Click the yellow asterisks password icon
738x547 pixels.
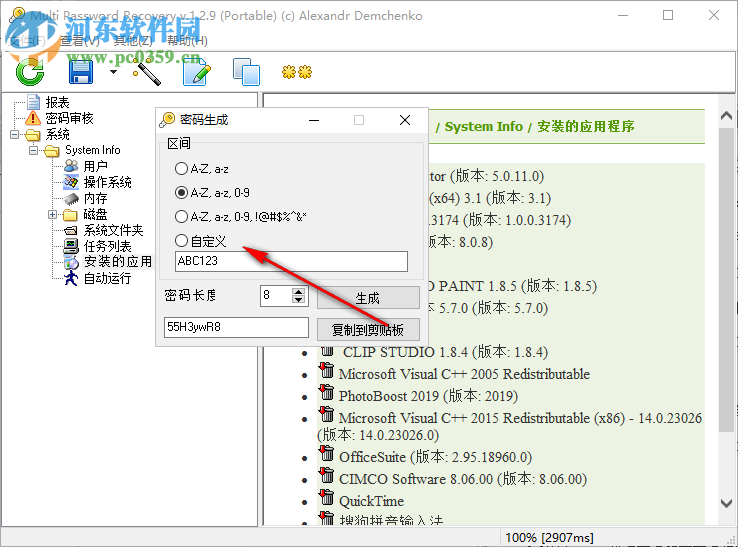click(x=297, y=72)
